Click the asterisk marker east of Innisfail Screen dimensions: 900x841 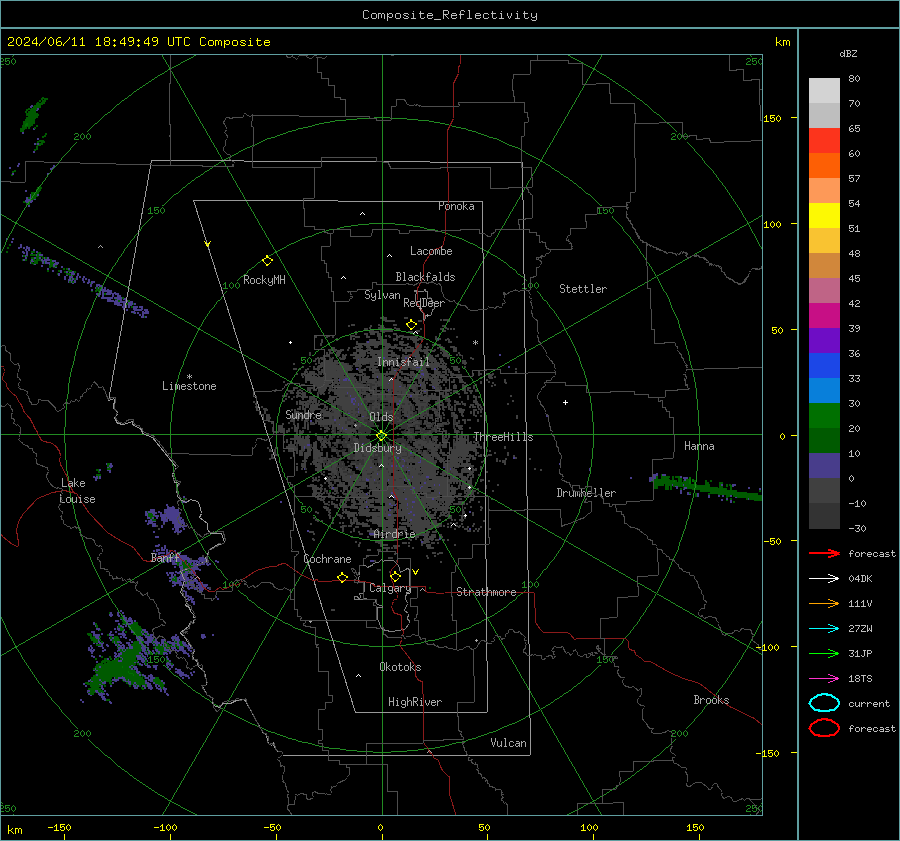point(475,343)
